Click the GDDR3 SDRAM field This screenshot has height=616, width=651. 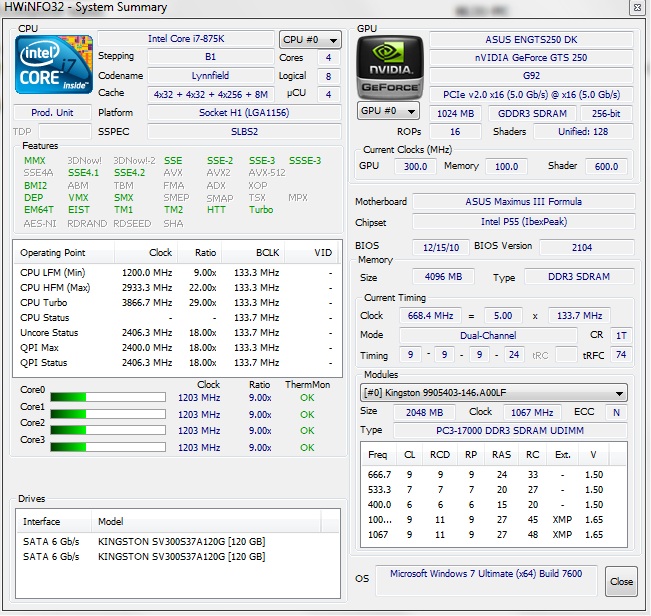tap(532, 113)
